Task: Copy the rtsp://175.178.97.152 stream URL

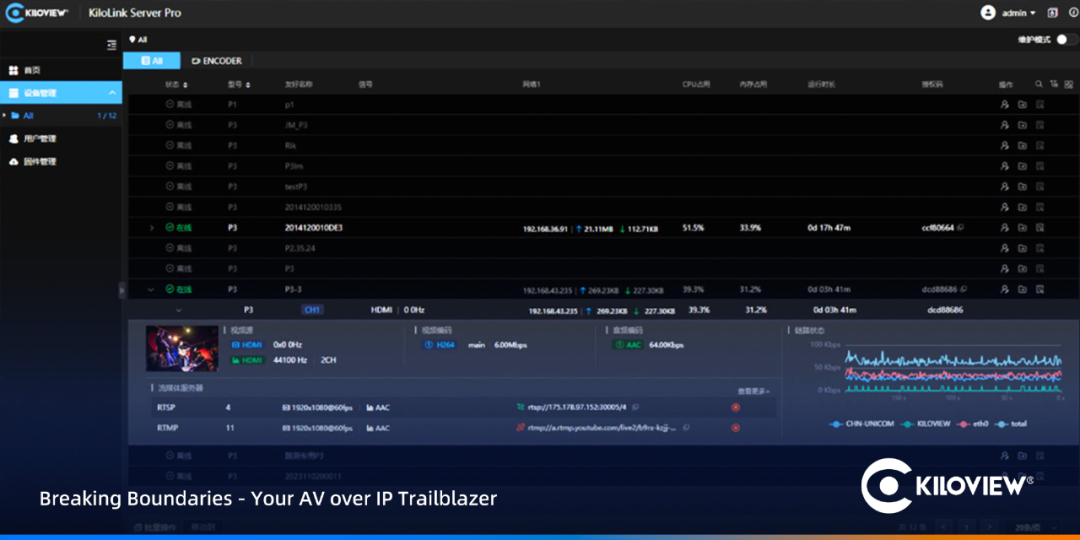Action: pos(635,407)
